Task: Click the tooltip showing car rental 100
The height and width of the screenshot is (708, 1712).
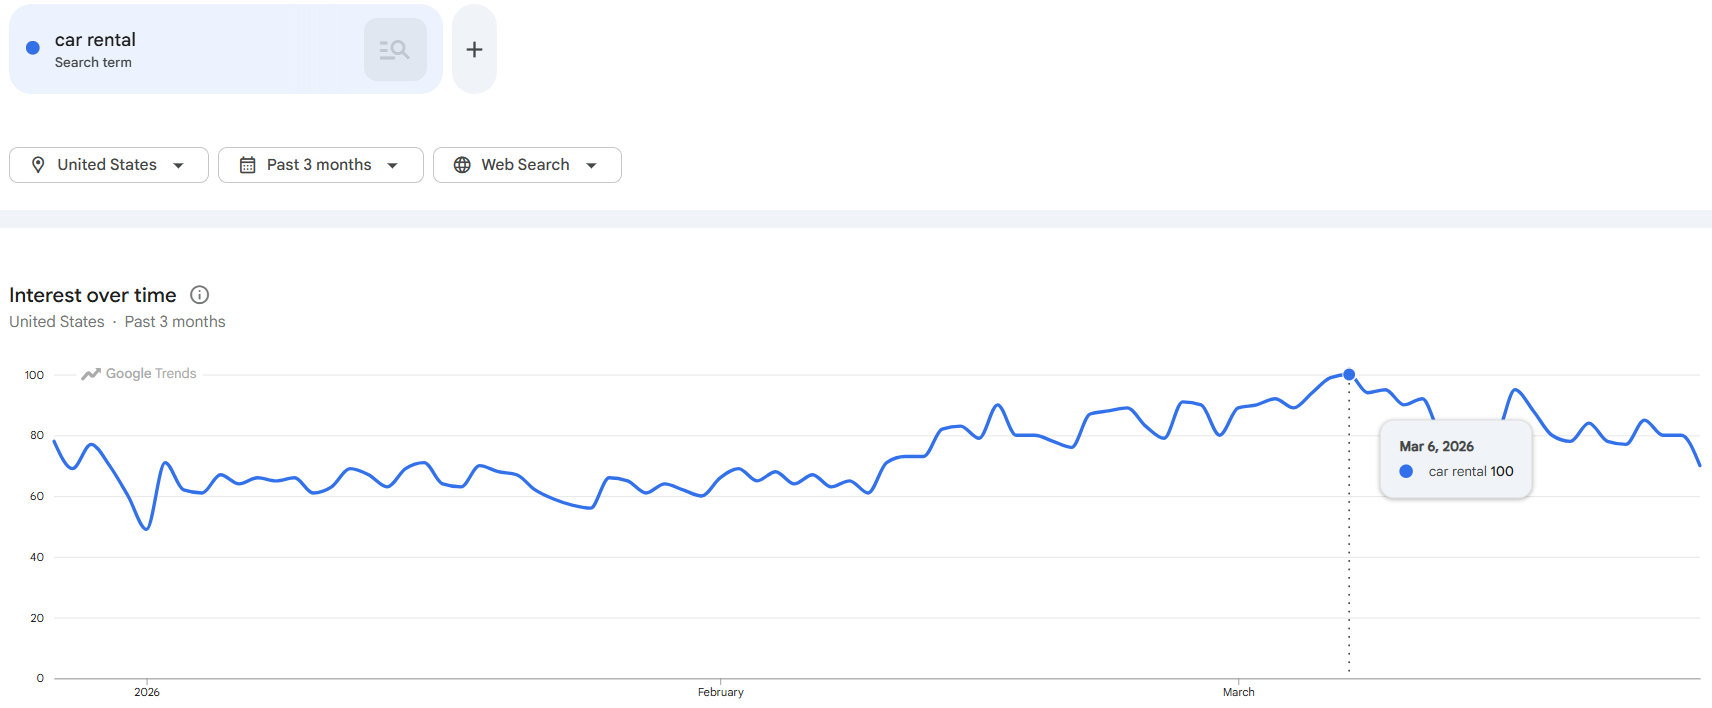Action: [1456, 459]
